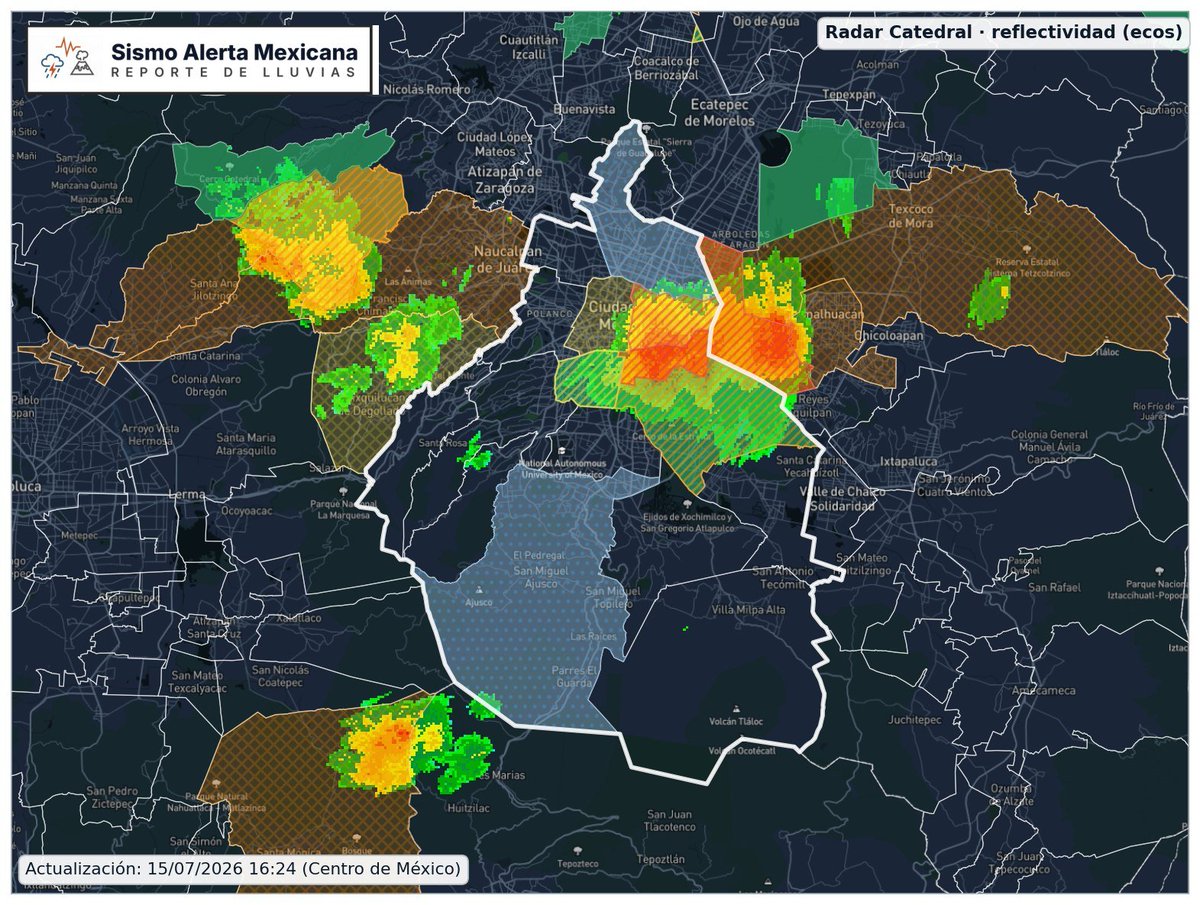Click the Villa Milpa Alta label
This screenshot has height=905, width=1200.
(749, 610)
